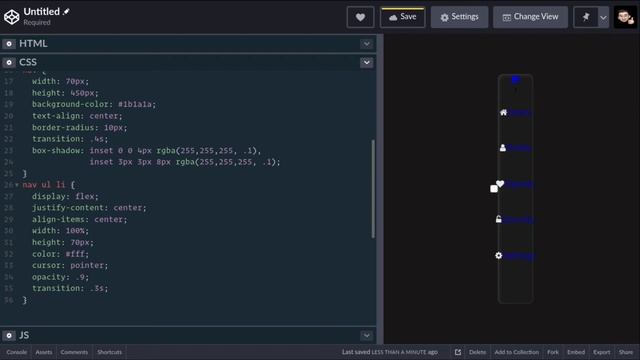Open the Assets panel
Screen dimensions: 640x360
[x=44, y=352]
